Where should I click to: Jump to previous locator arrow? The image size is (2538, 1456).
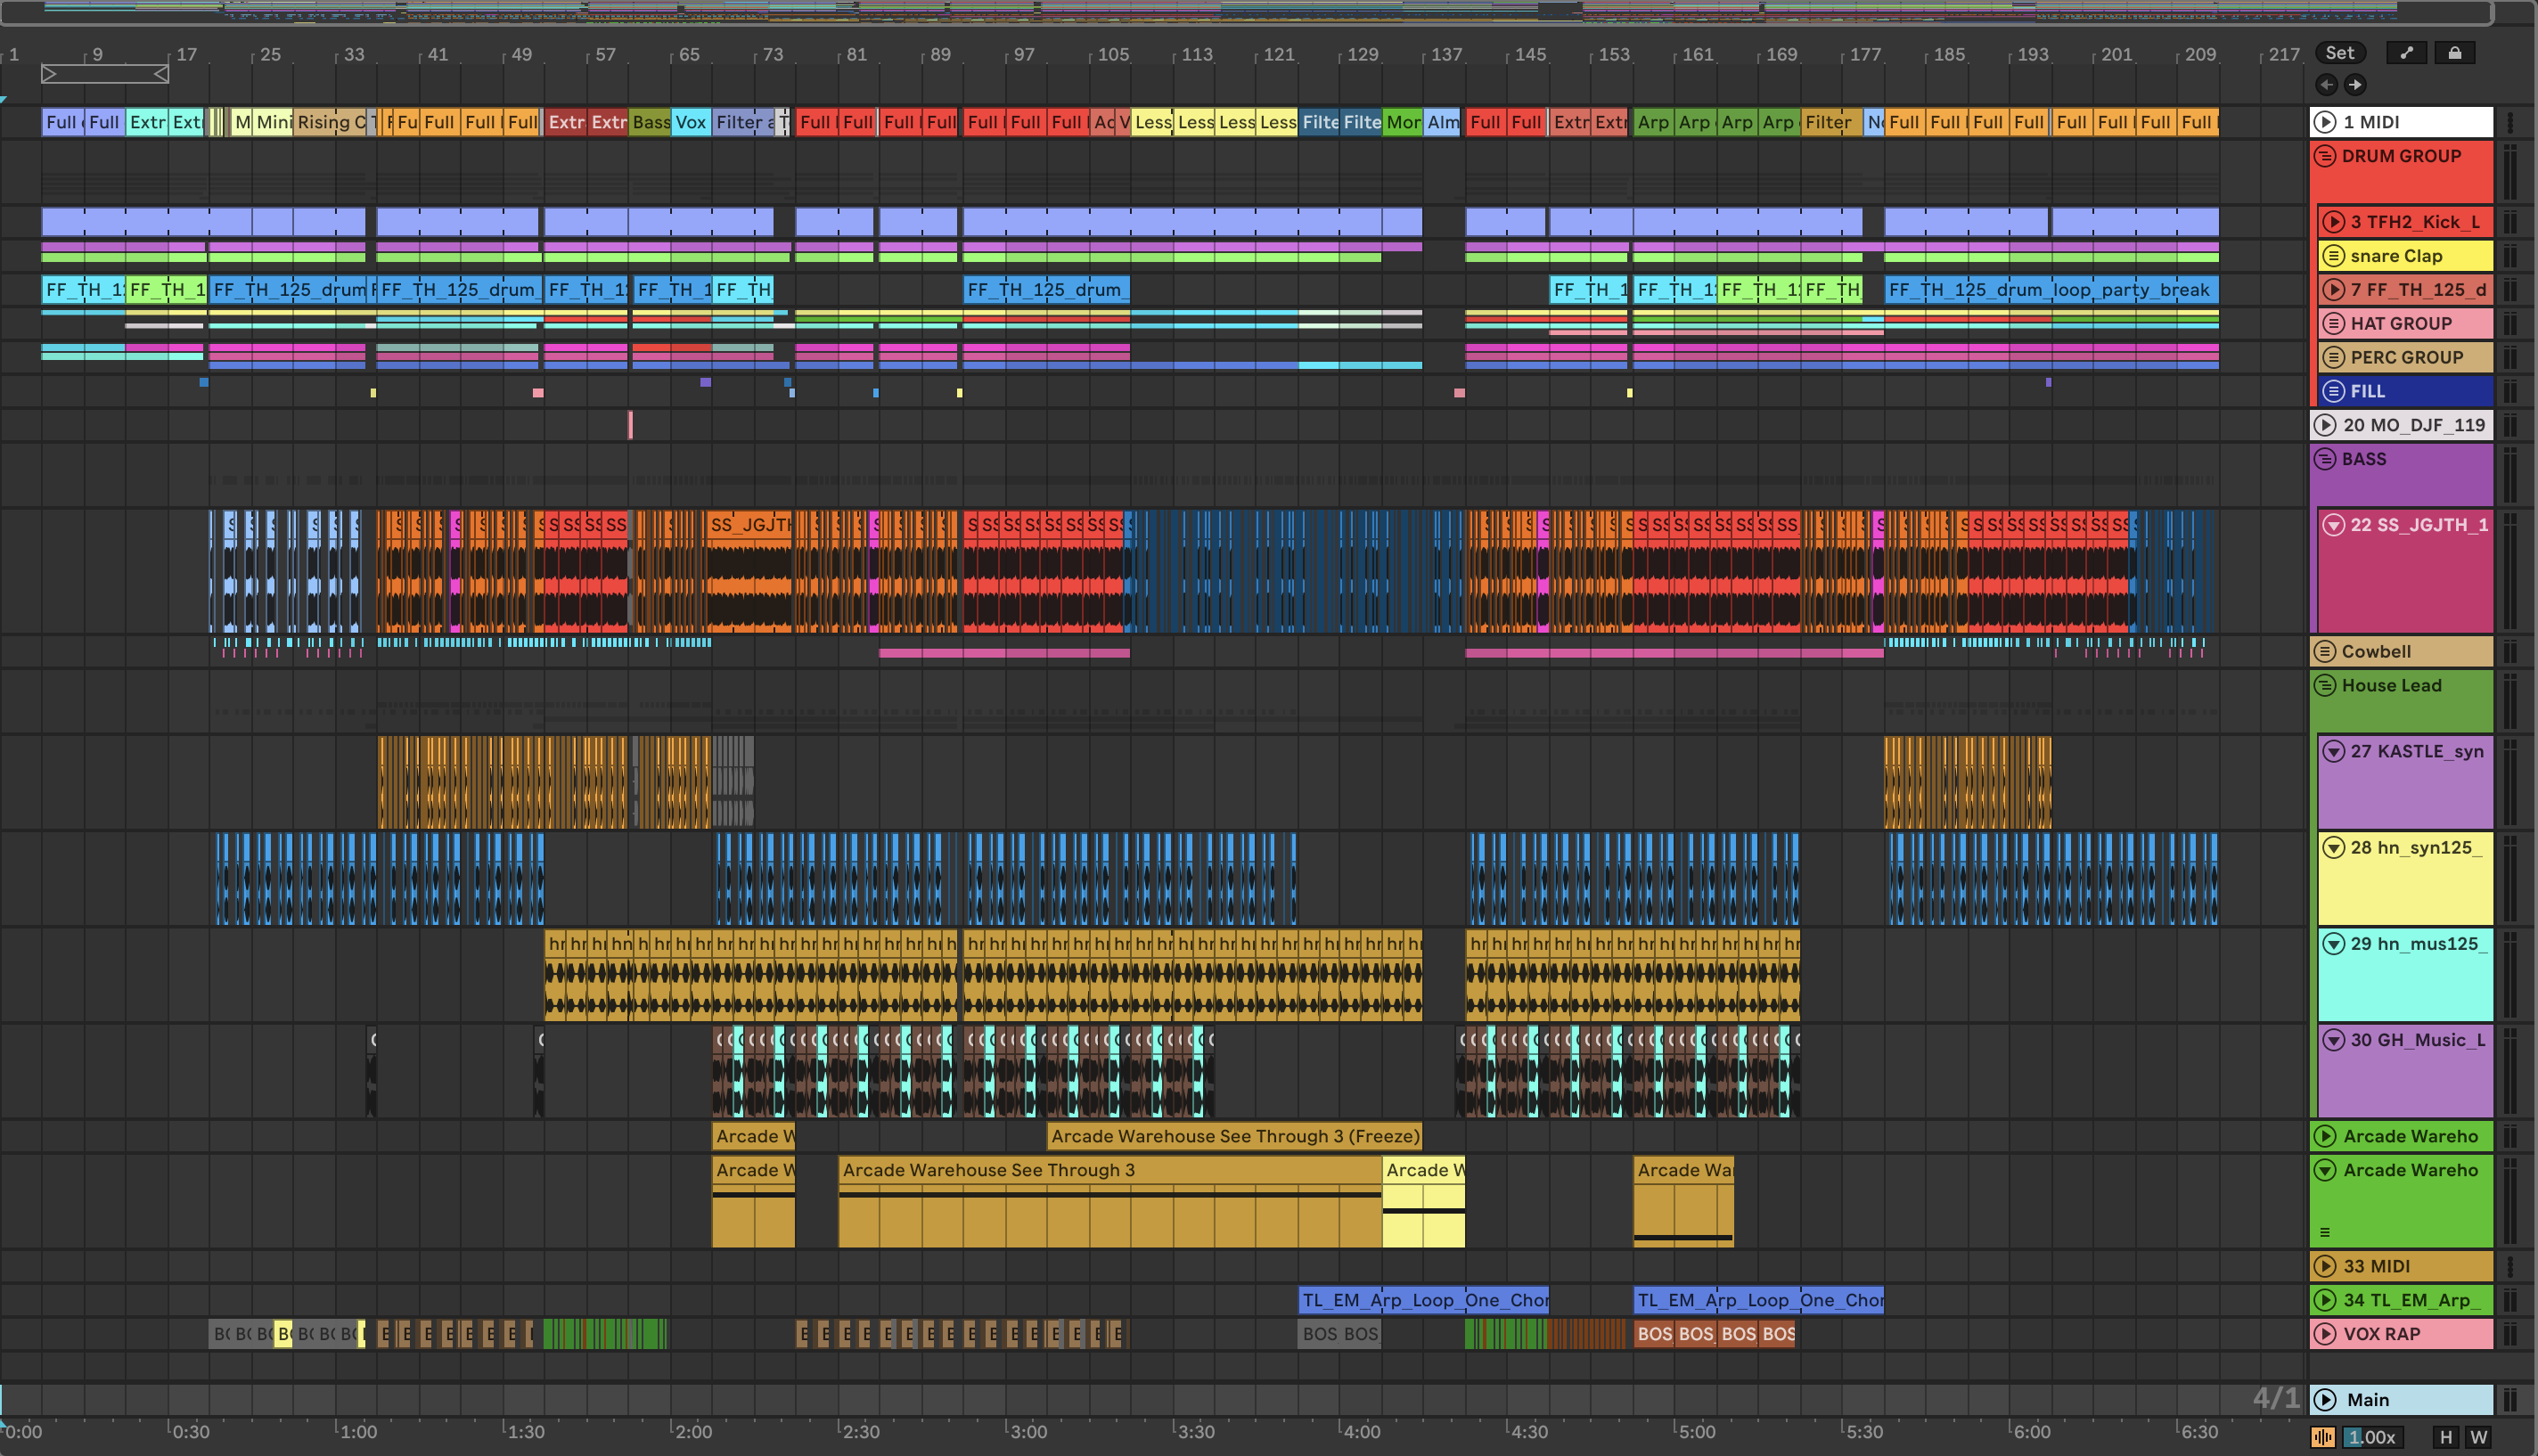coord(2326,85)
